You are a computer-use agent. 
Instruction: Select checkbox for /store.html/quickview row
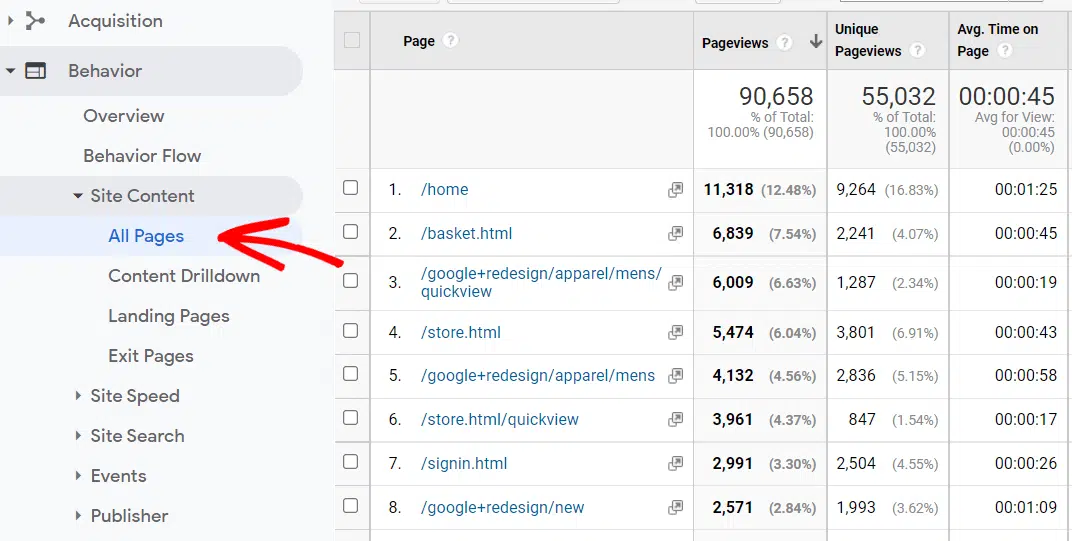pyautogui.click(x=351, y=418)
